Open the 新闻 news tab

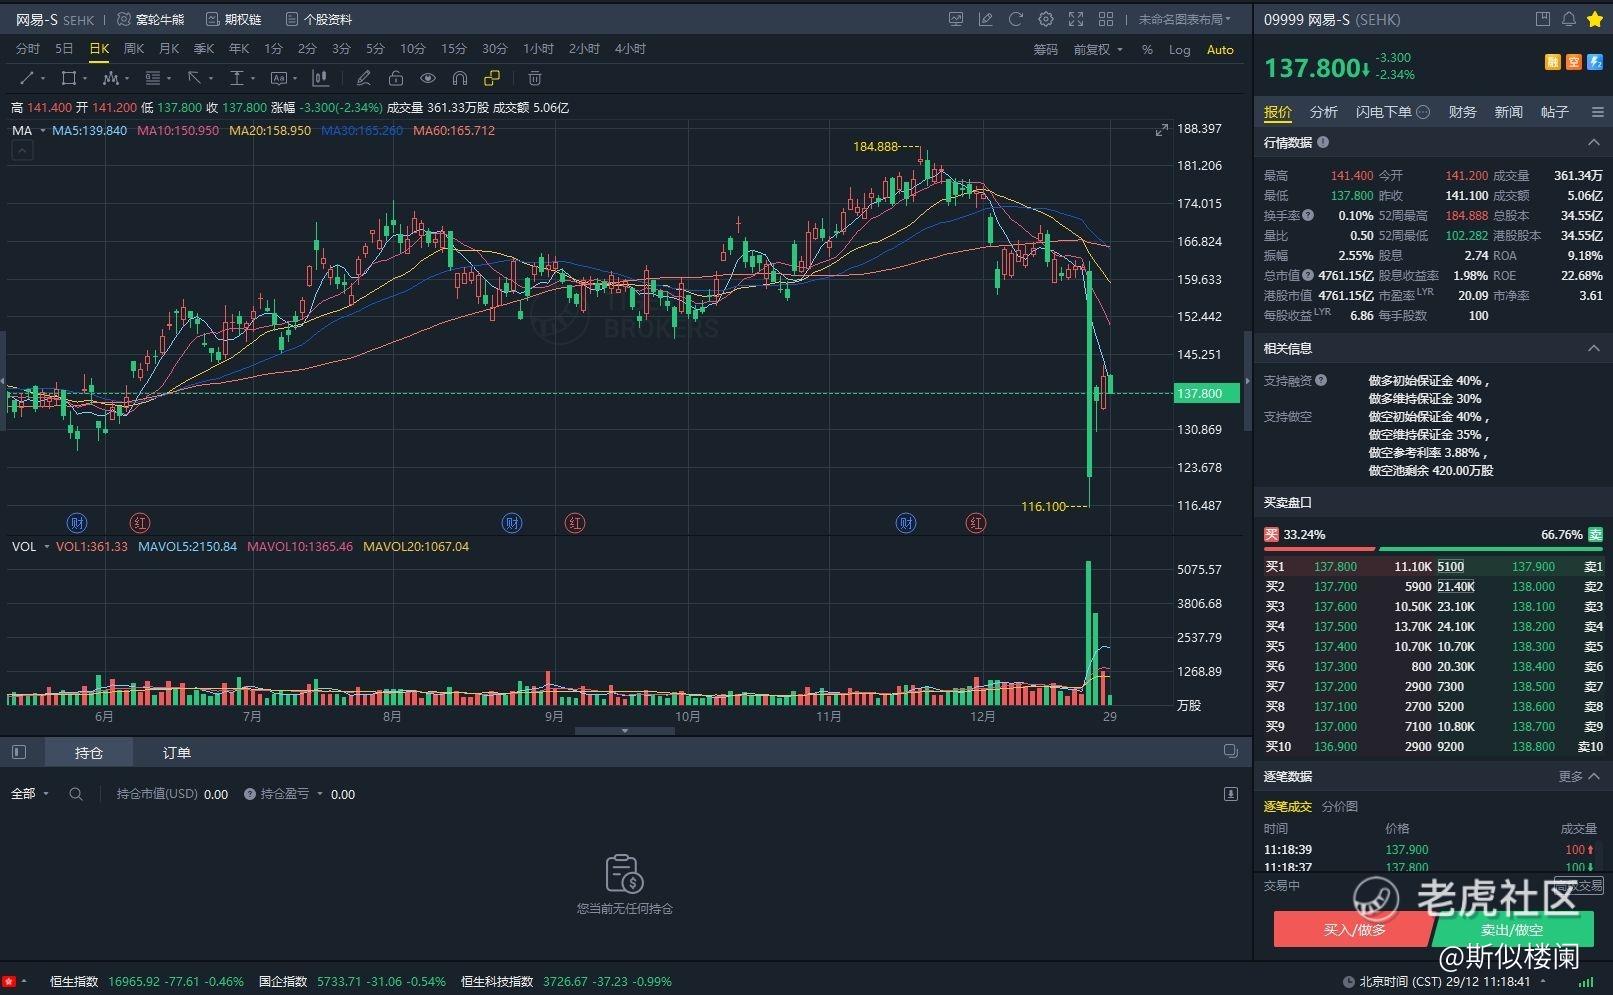pos(1508,112)
